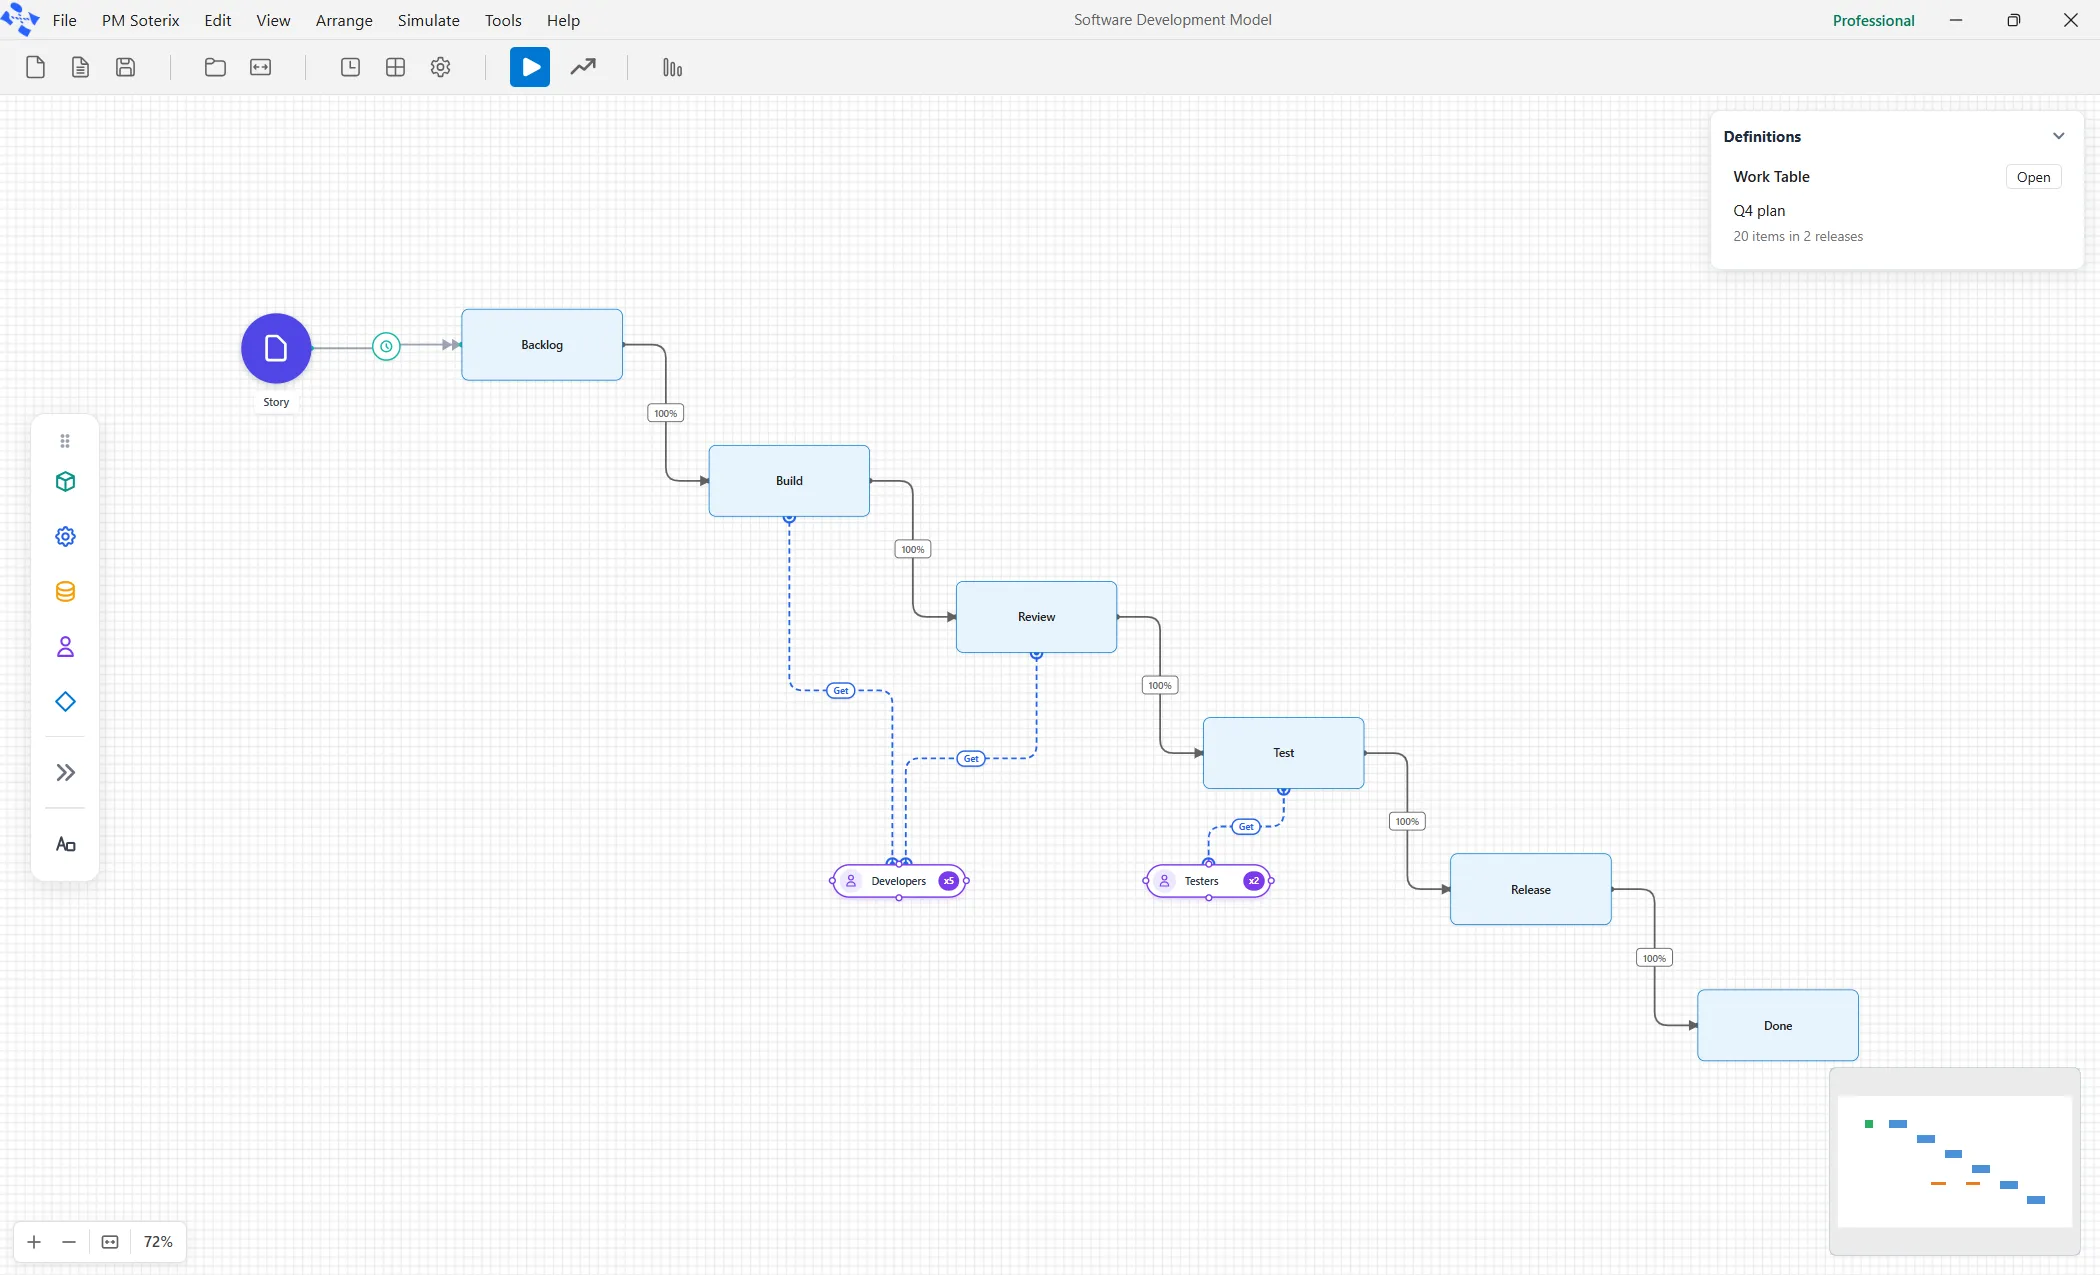Image resolution: width=2100 pixels, height=1275 pixels.
Task: Open the Work Table
Action: 2033,177
